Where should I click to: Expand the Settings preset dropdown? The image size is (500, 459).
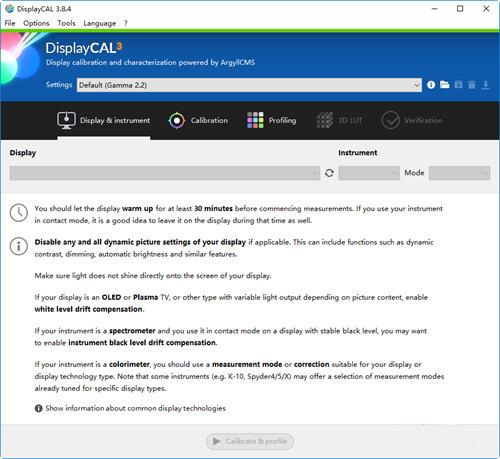pyautogui.click(x=249, y=85)
